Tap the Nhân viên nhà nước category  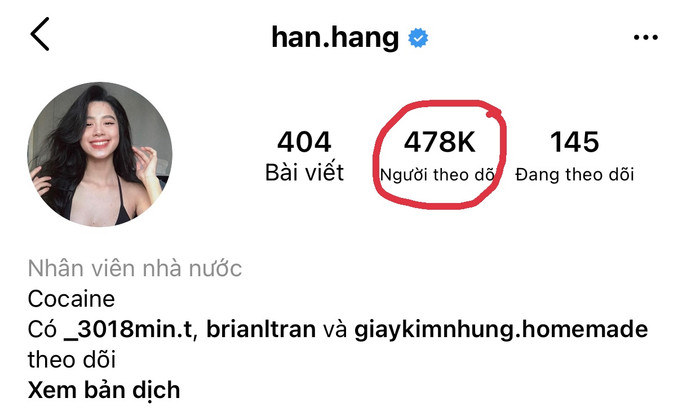[x=135, y=269]
